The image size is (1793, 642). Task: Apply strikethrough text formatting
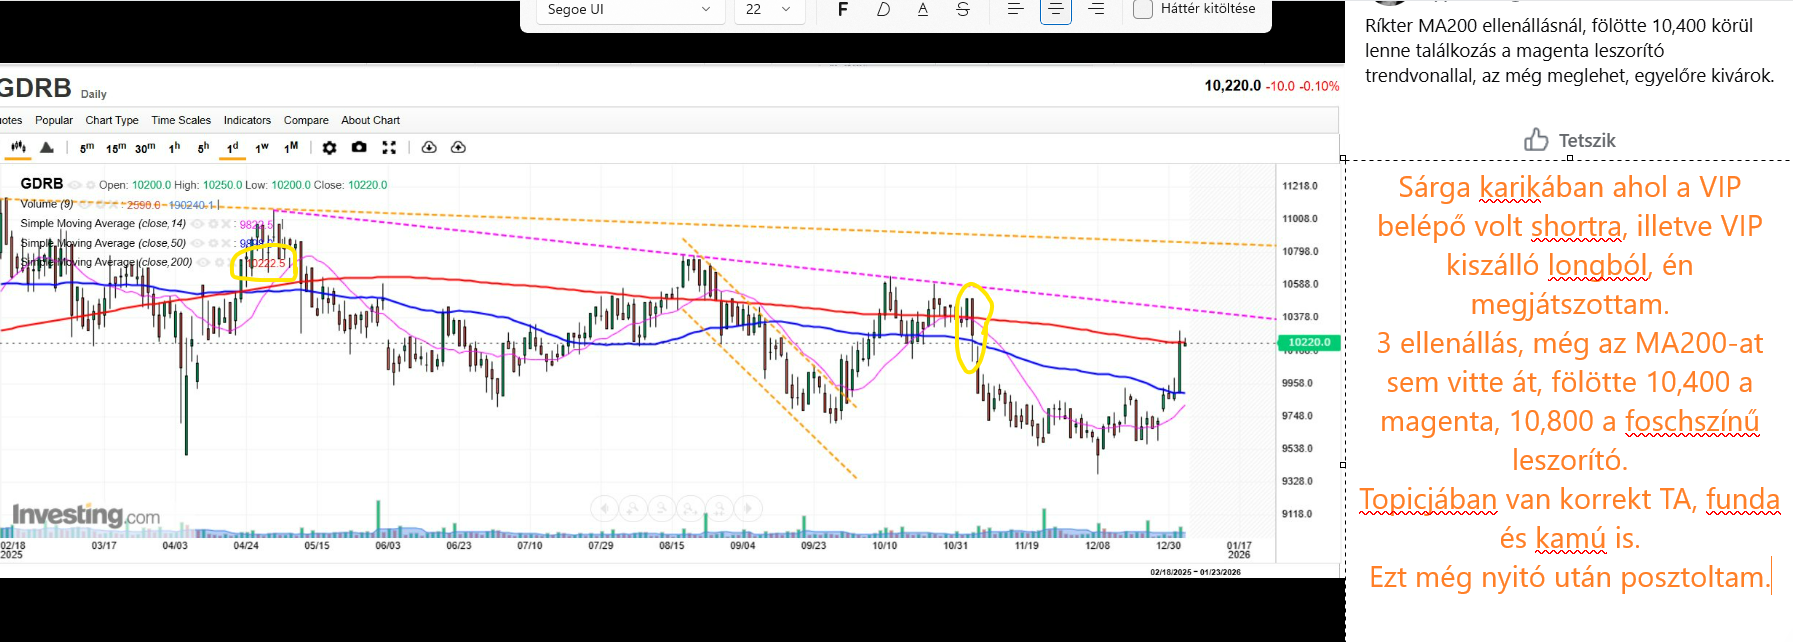962,10
